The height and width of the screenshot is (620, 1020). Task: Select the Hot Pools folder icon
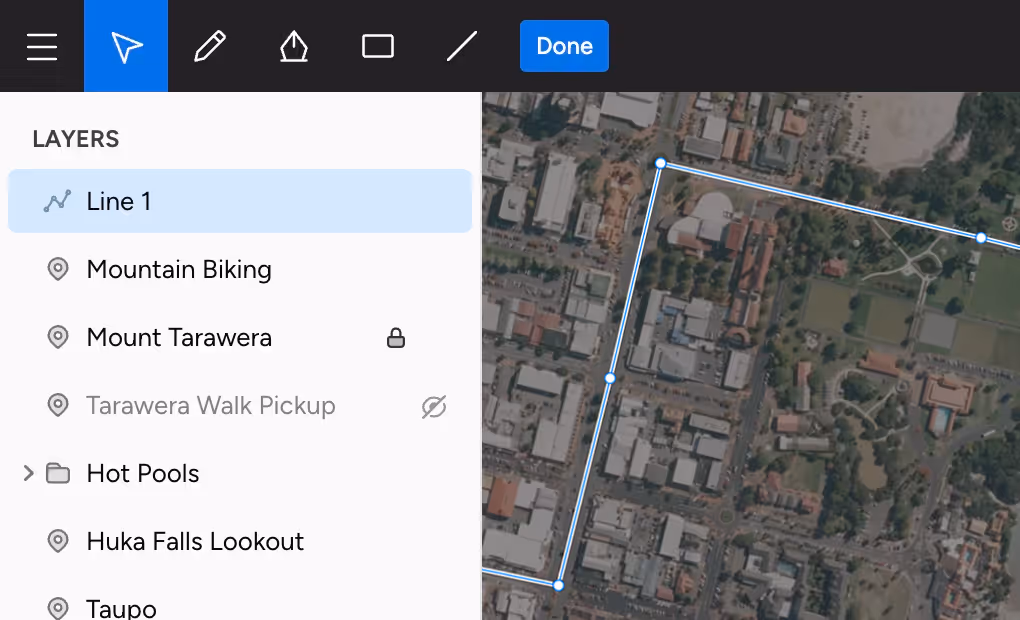pyautogui.click(x=58, y=473)
